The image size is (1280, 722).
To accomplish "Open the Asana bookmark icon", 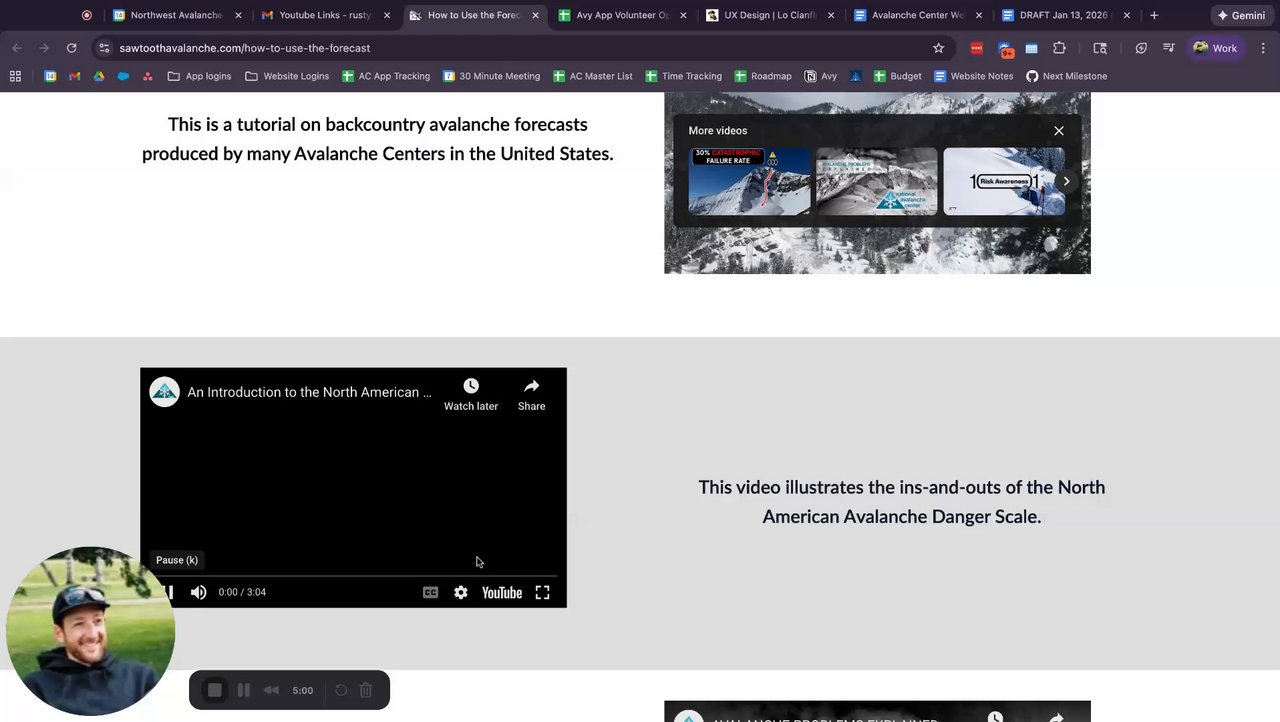I will tap(148, 76).
